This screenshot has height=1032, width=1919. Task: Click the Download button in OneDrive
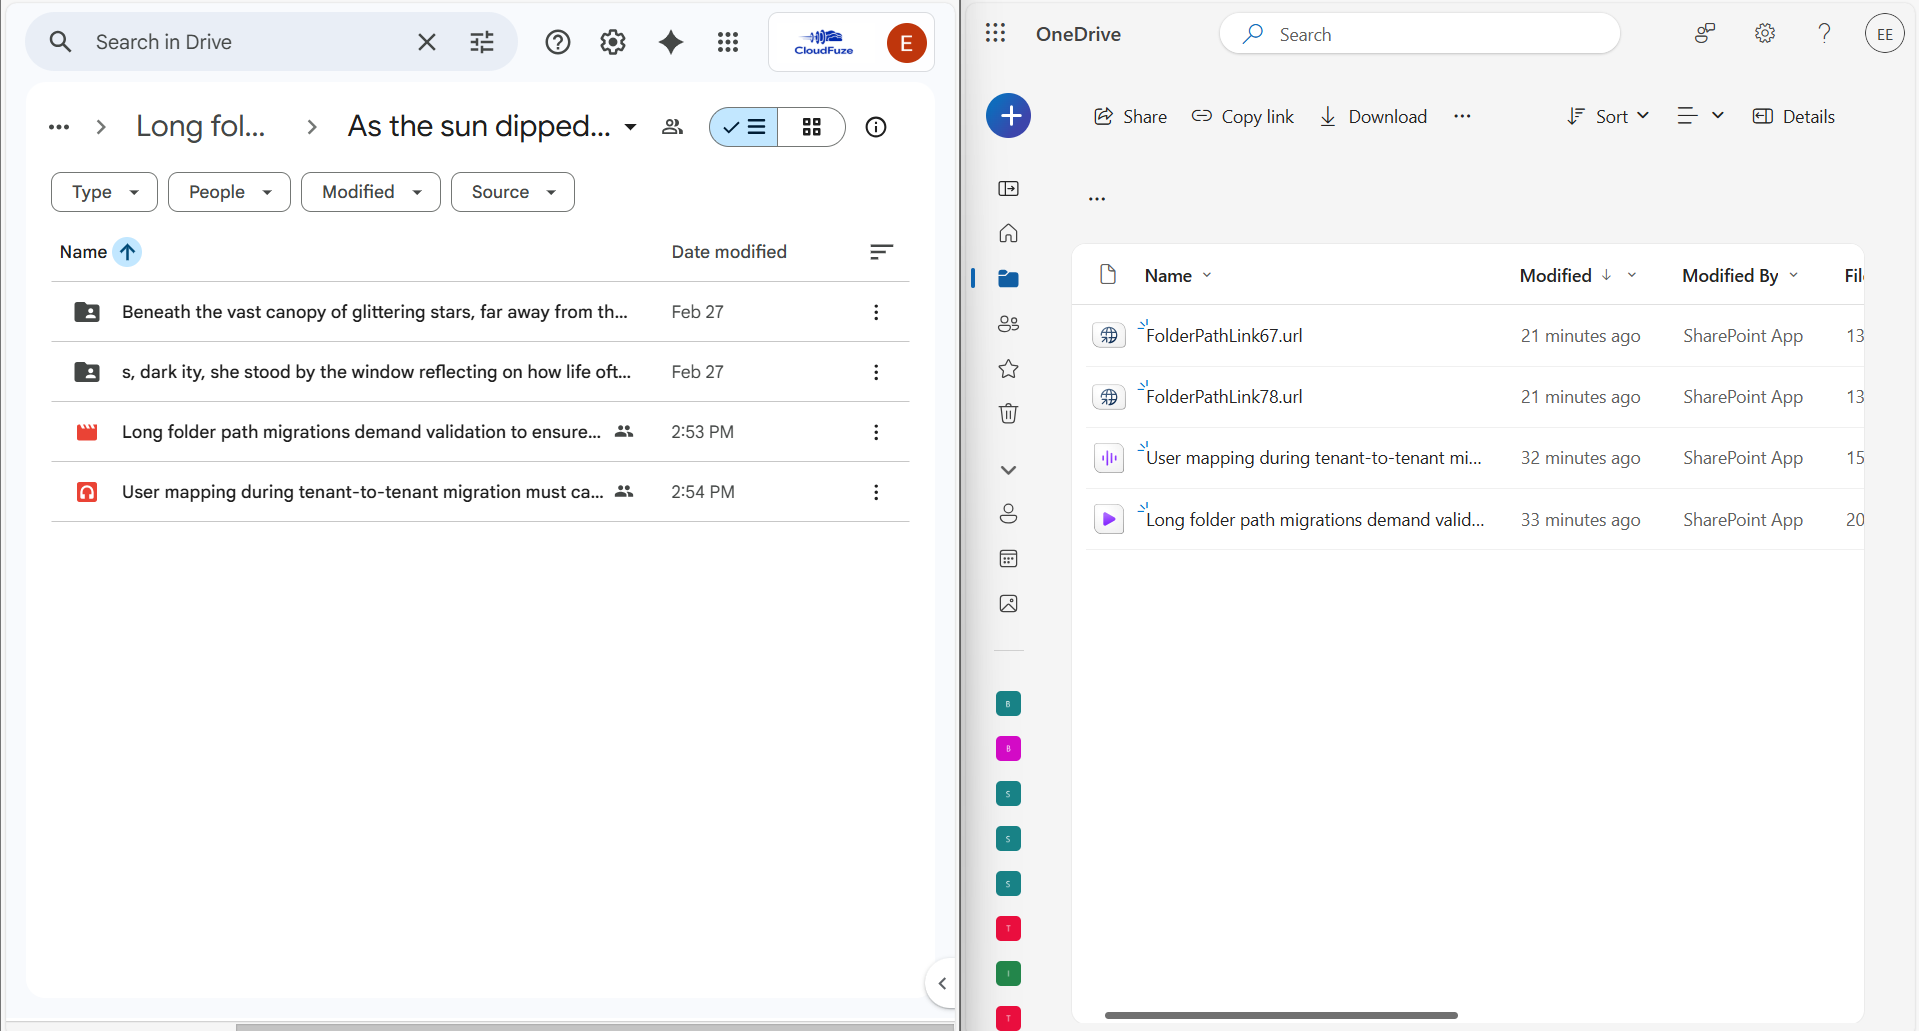click(x=1373, y=116)
